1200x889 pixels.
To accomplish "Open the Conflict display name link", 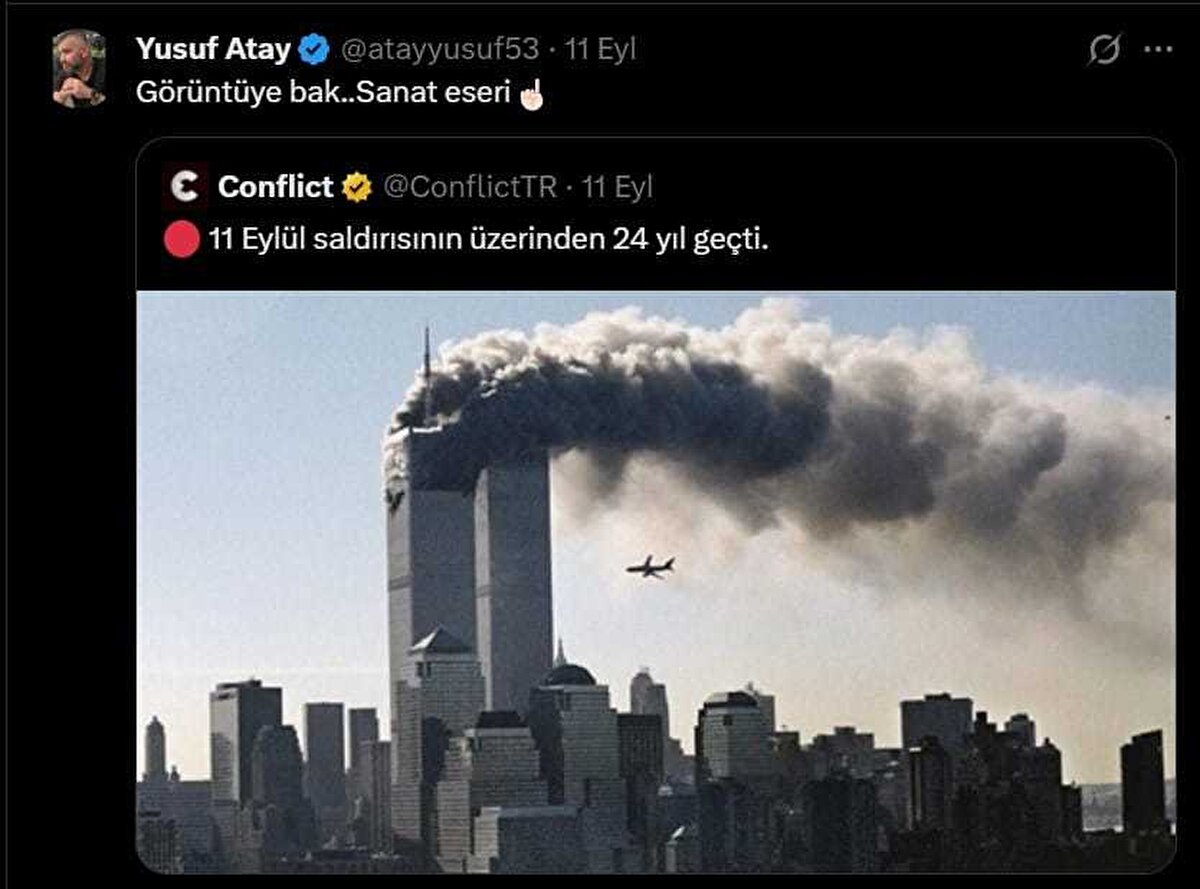I will click(275, 187).
